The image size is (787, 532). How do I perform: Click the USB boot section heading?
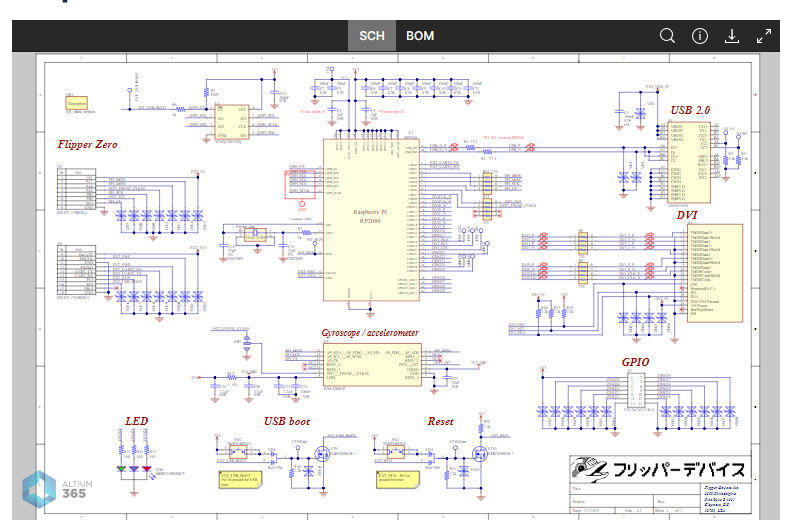point(287,422)
